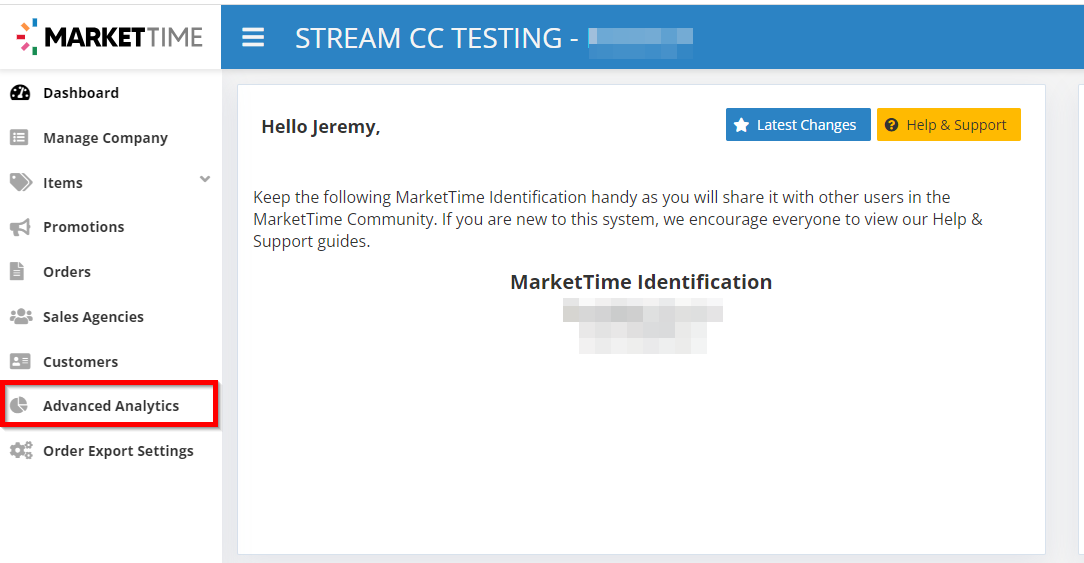Viewport: 1084px width, 563px height.
Task: Select Advanced Analytics in sidebar
Action: coord(111,405)
